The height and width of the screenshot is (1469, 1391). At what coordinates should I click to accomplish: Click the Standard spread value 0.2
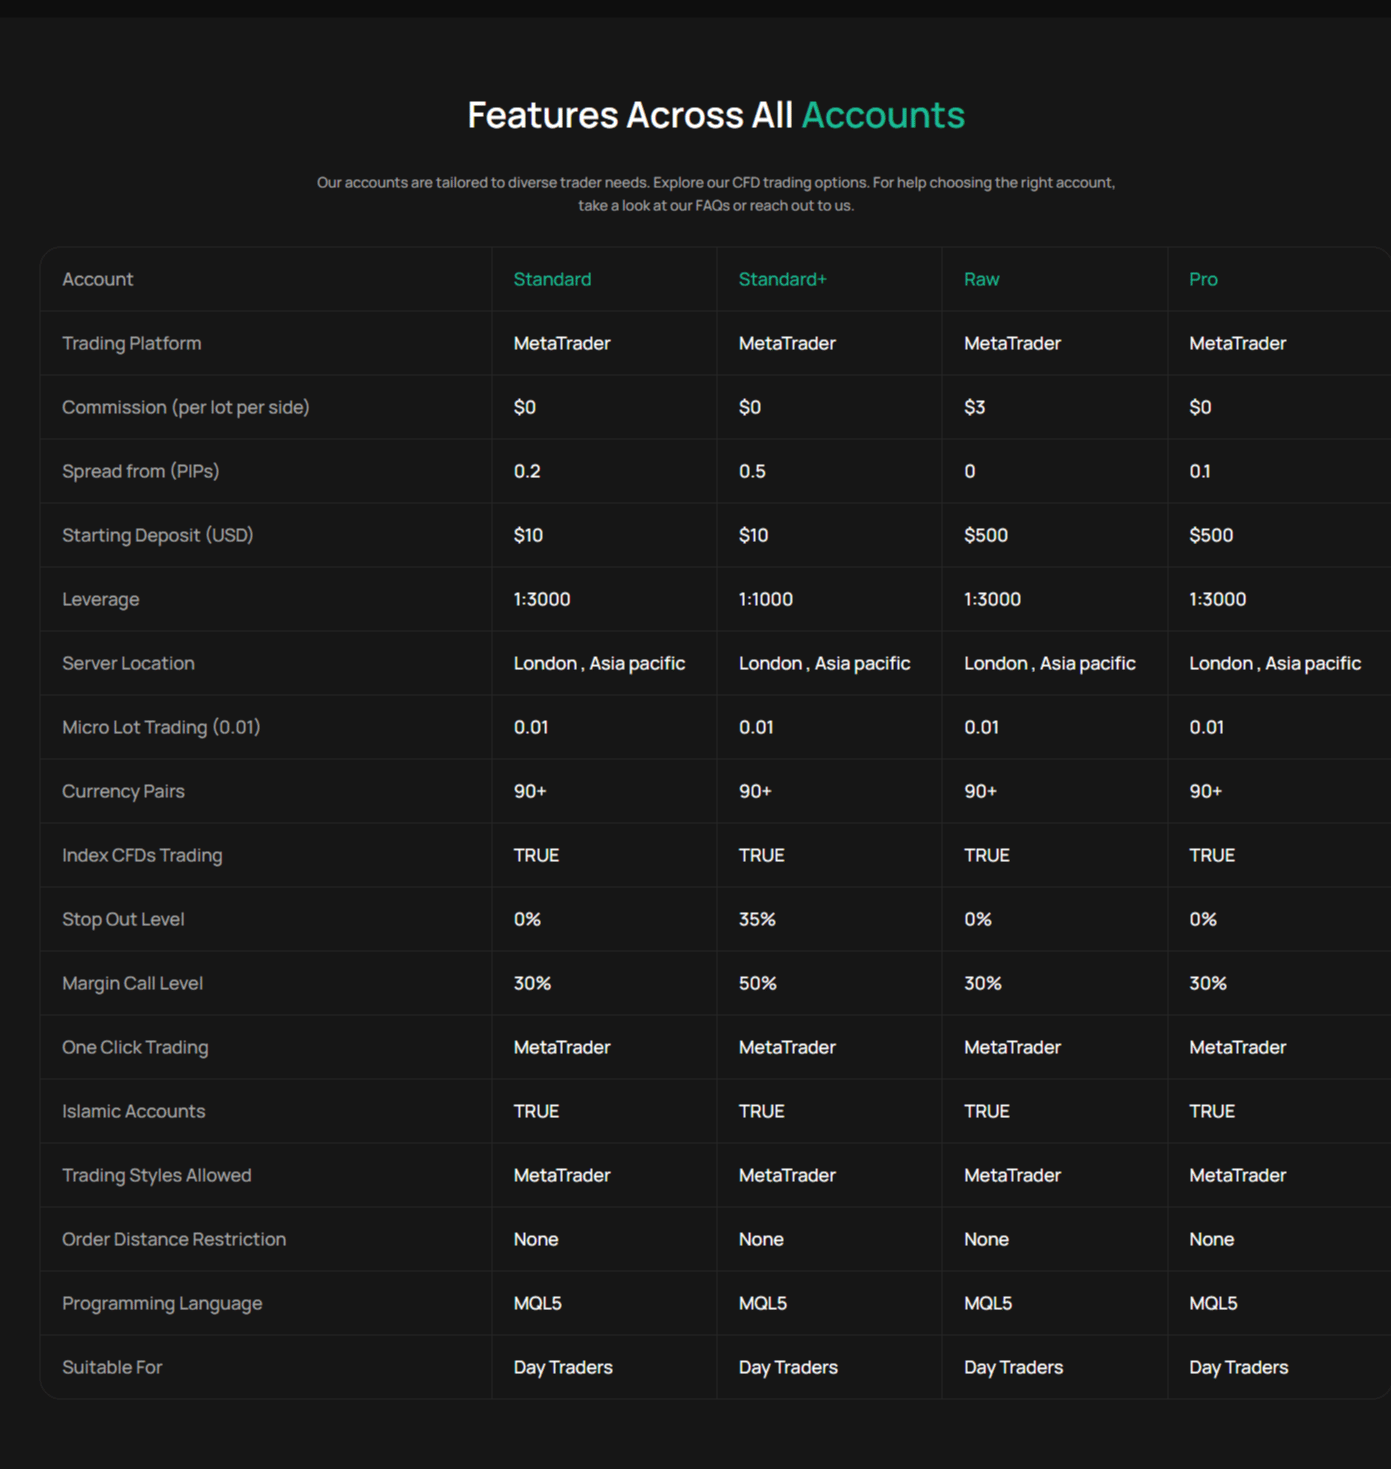(526, 471)
